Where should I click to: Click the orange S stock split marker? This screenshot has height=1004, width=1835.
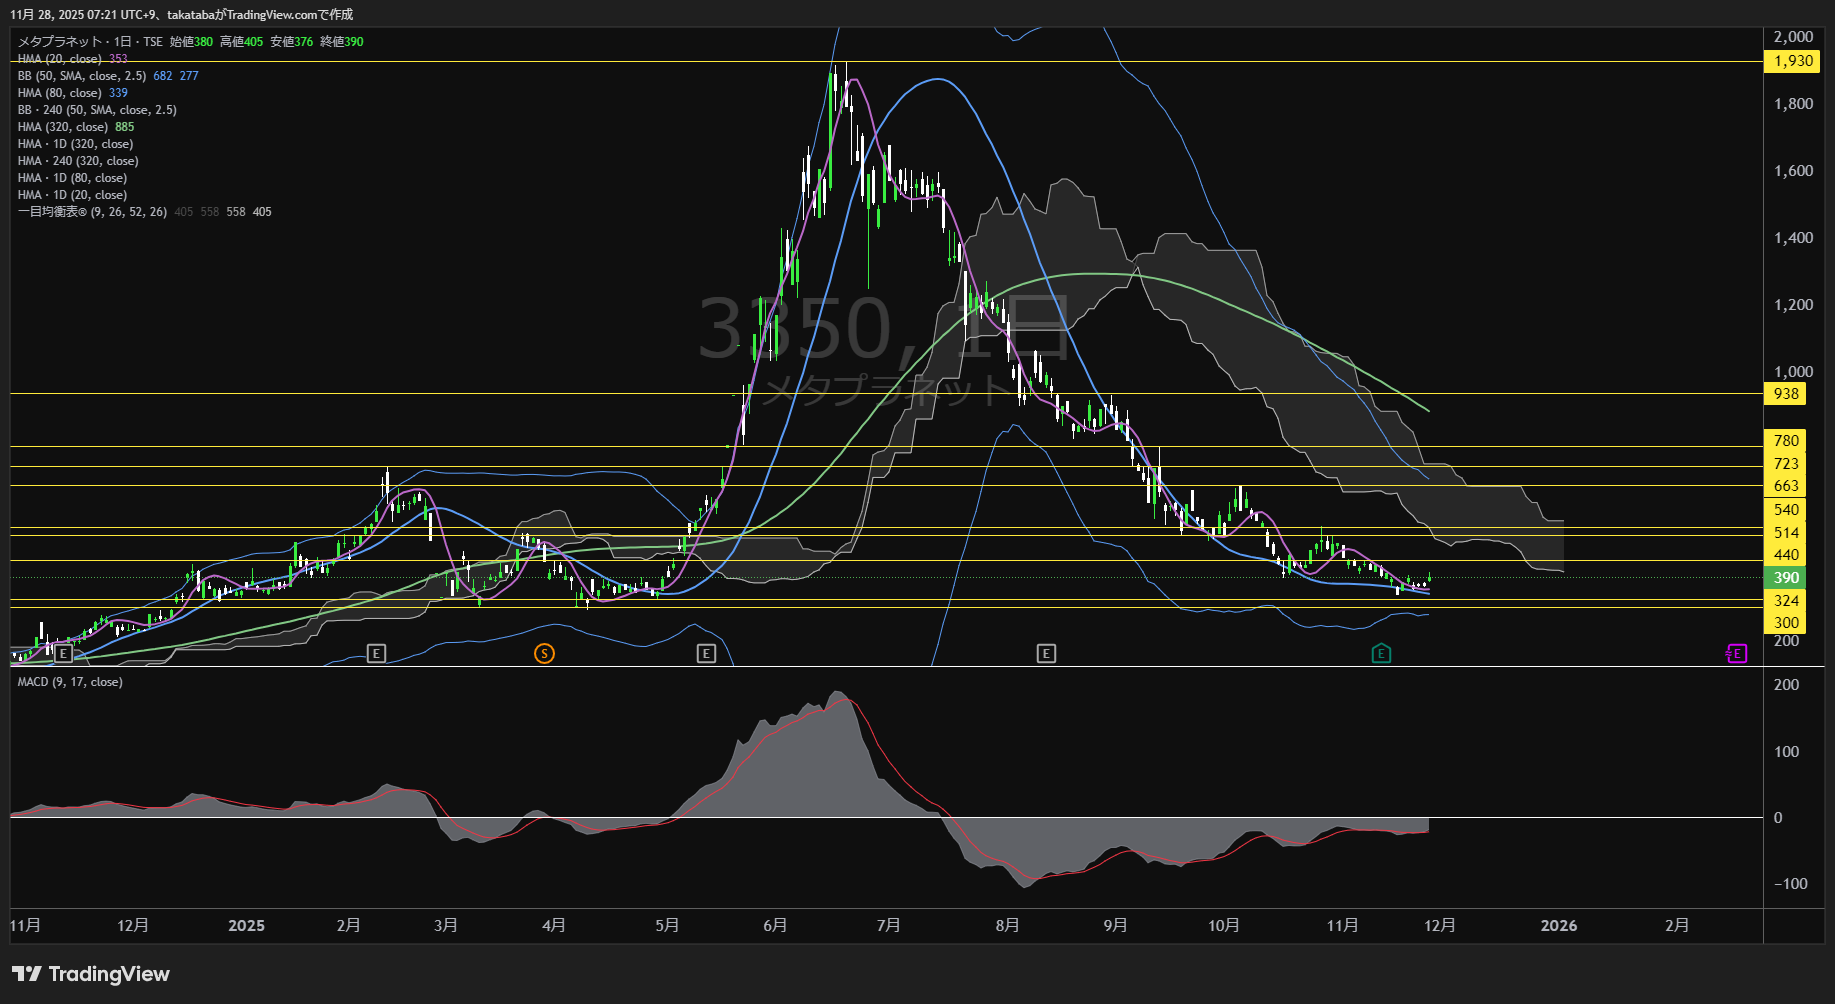coord(544,654)
